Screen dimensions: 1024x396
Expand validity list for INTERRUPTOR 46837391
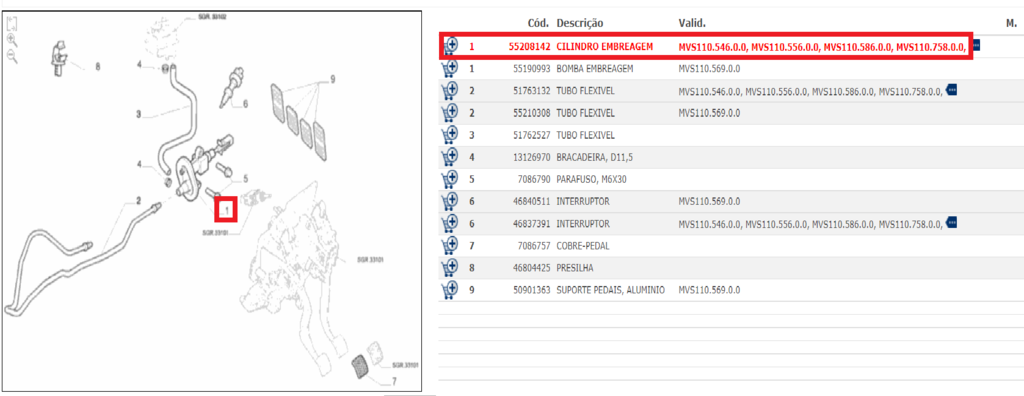tap(952, 223)
